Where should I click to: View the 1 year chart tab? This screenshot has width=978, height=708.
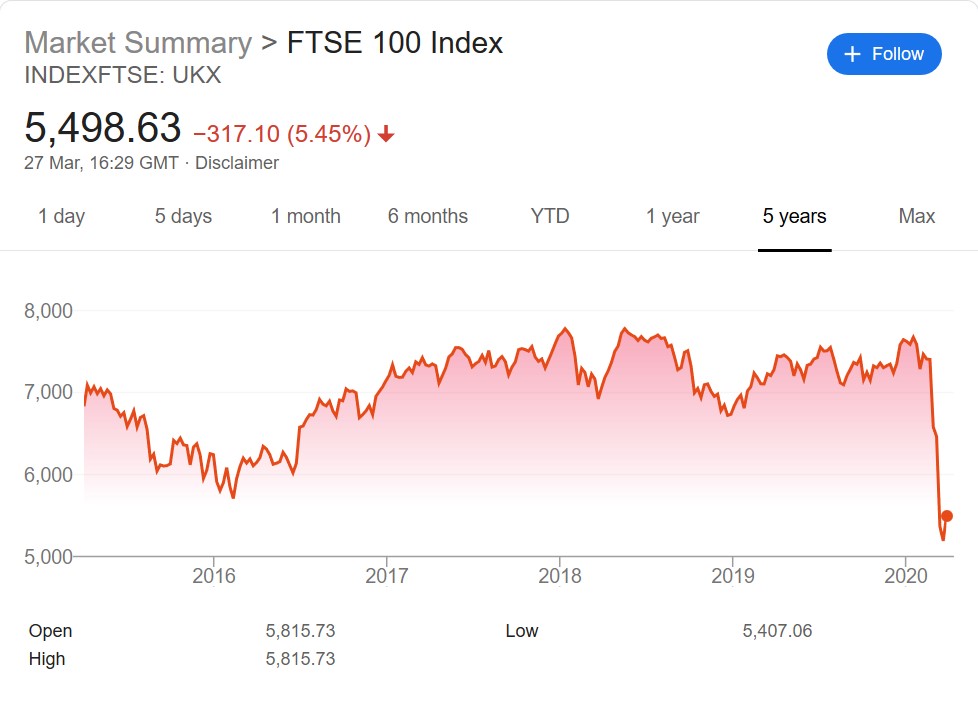tap(672, 216)
